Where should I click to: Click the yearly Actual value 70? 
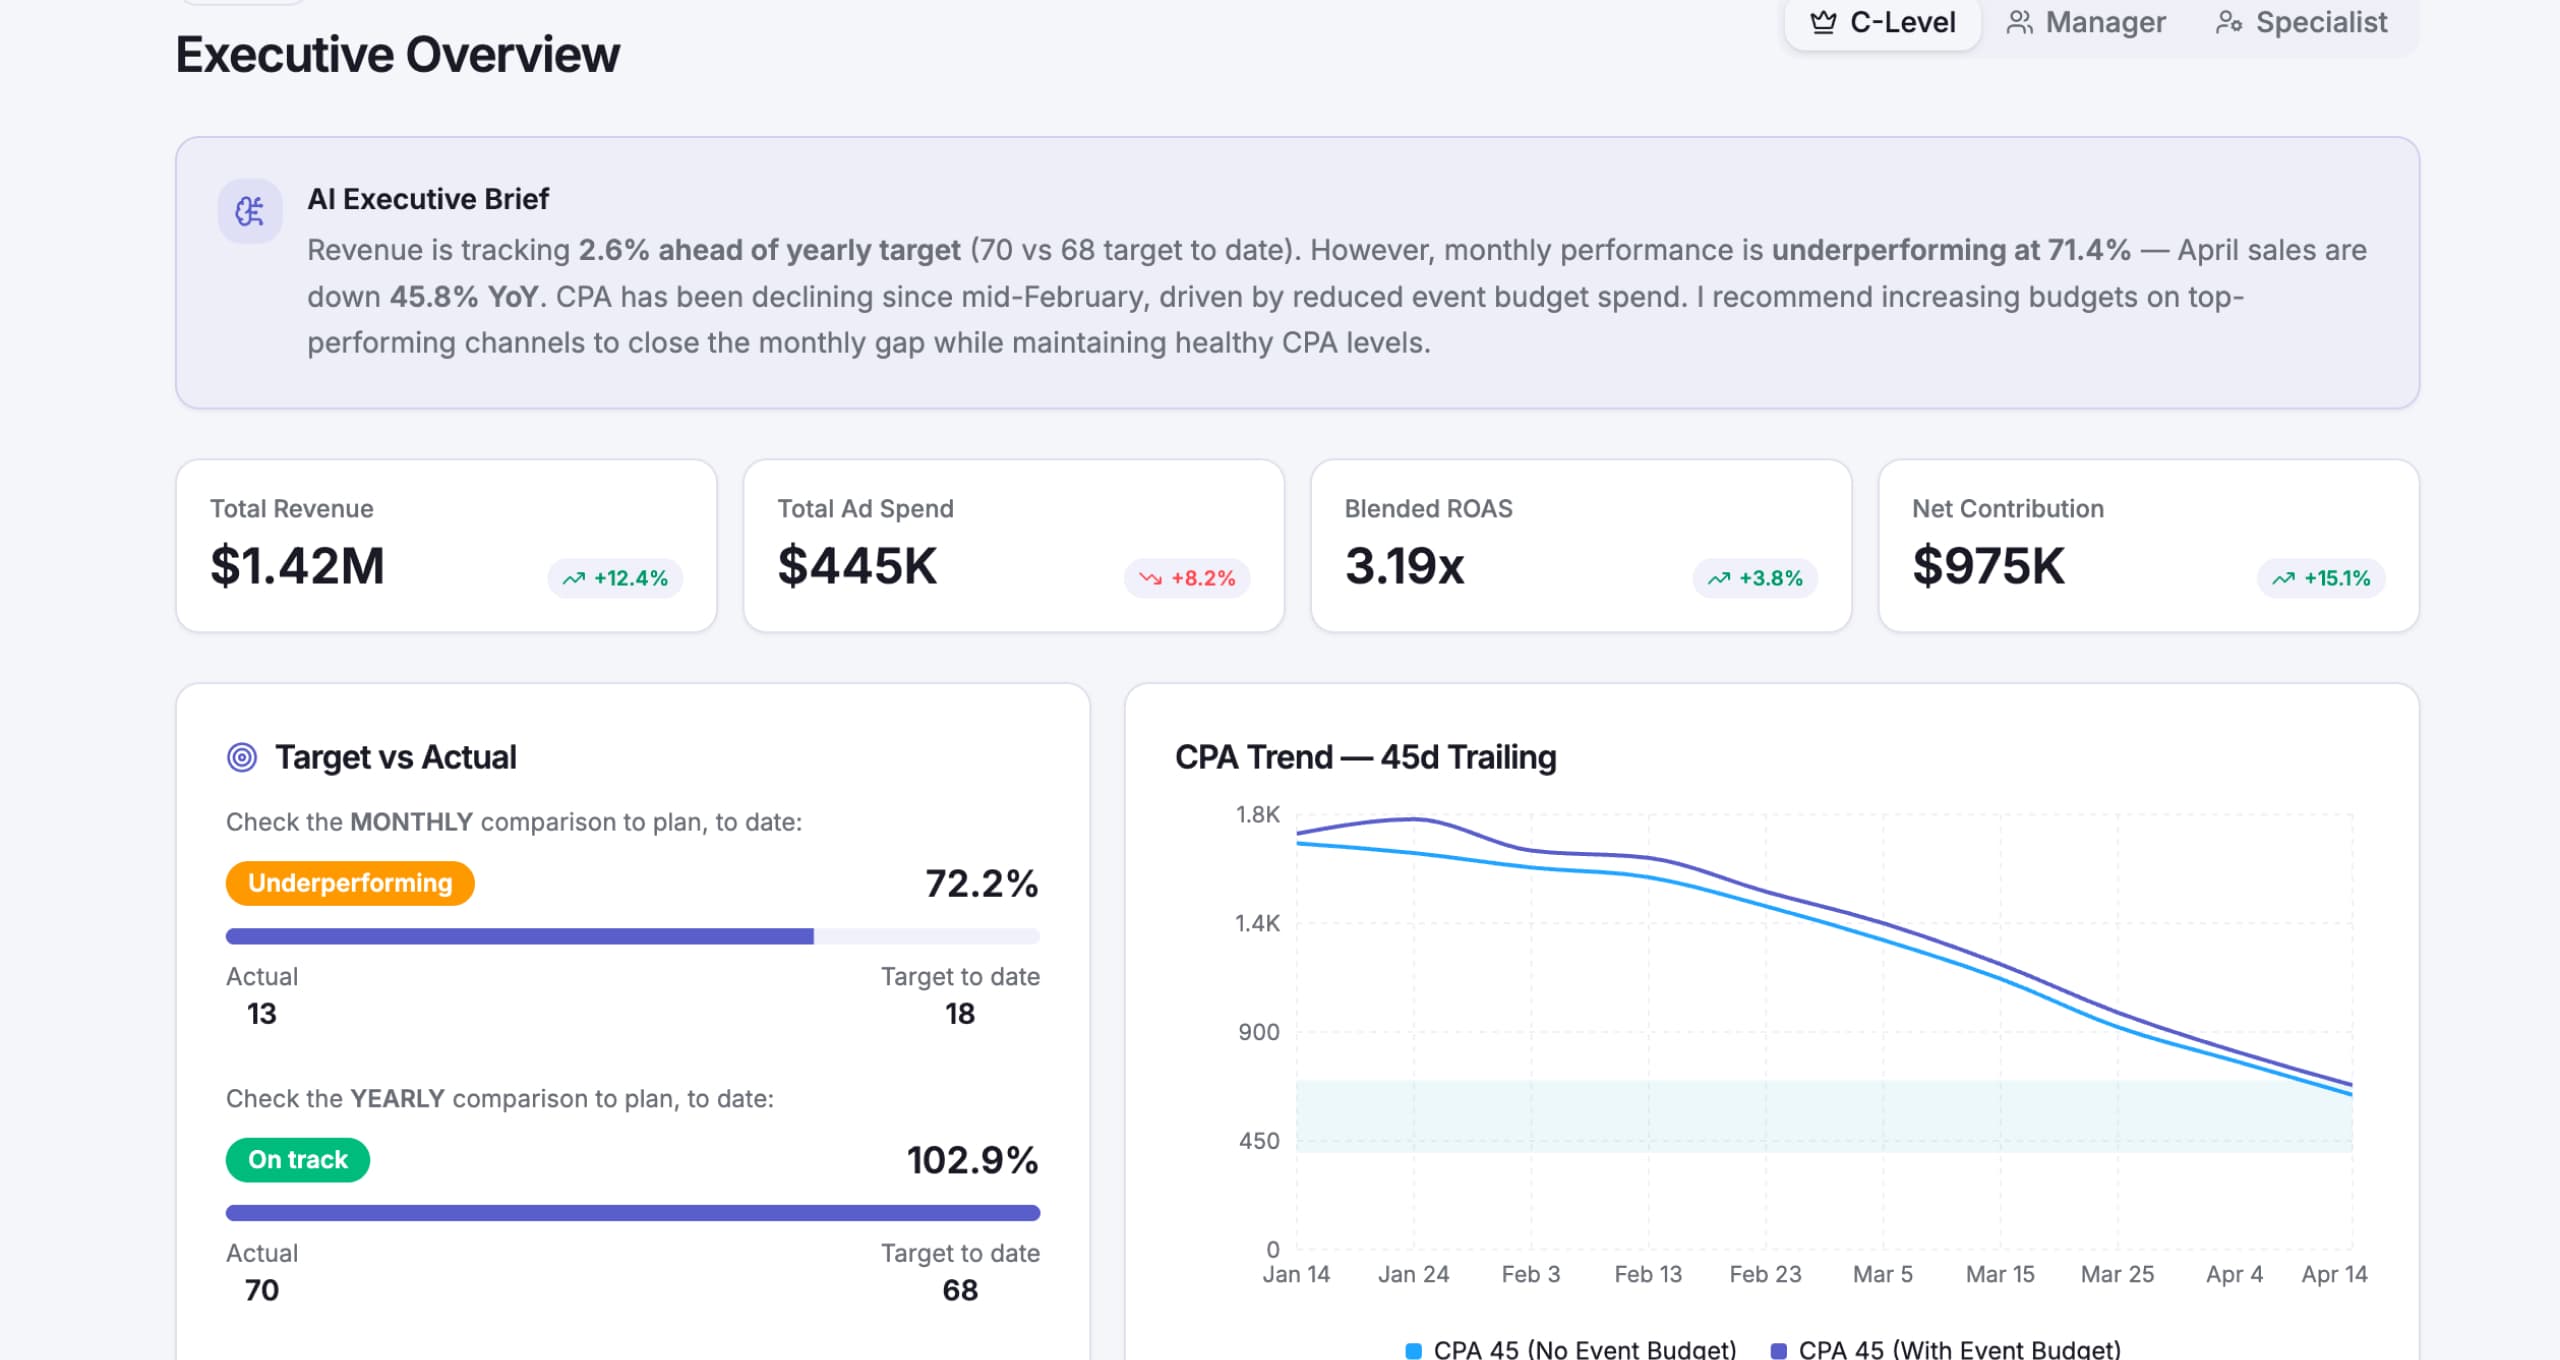pyautogui.click(x=261, y=1290)
